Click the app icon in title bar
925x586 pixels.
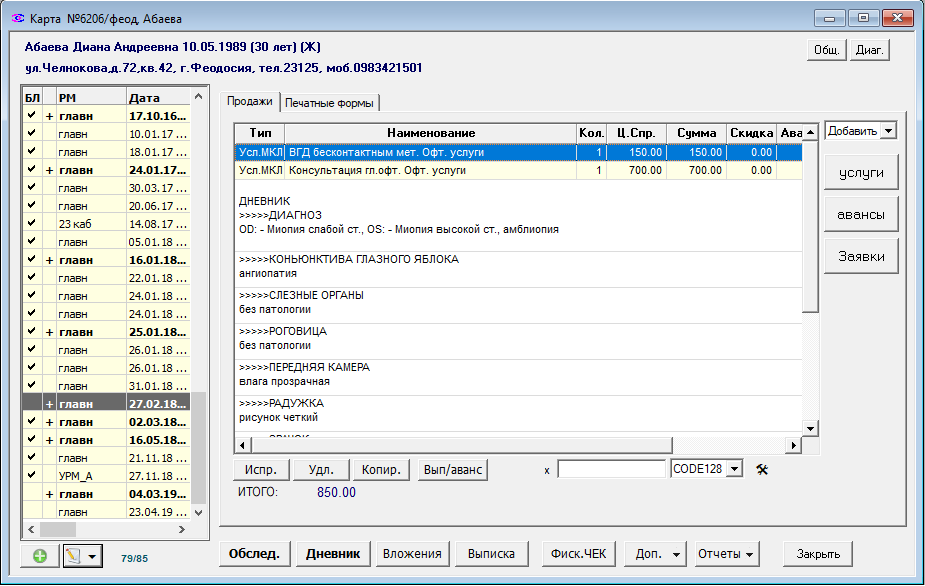pyautogui.click(x=17, y=18)
